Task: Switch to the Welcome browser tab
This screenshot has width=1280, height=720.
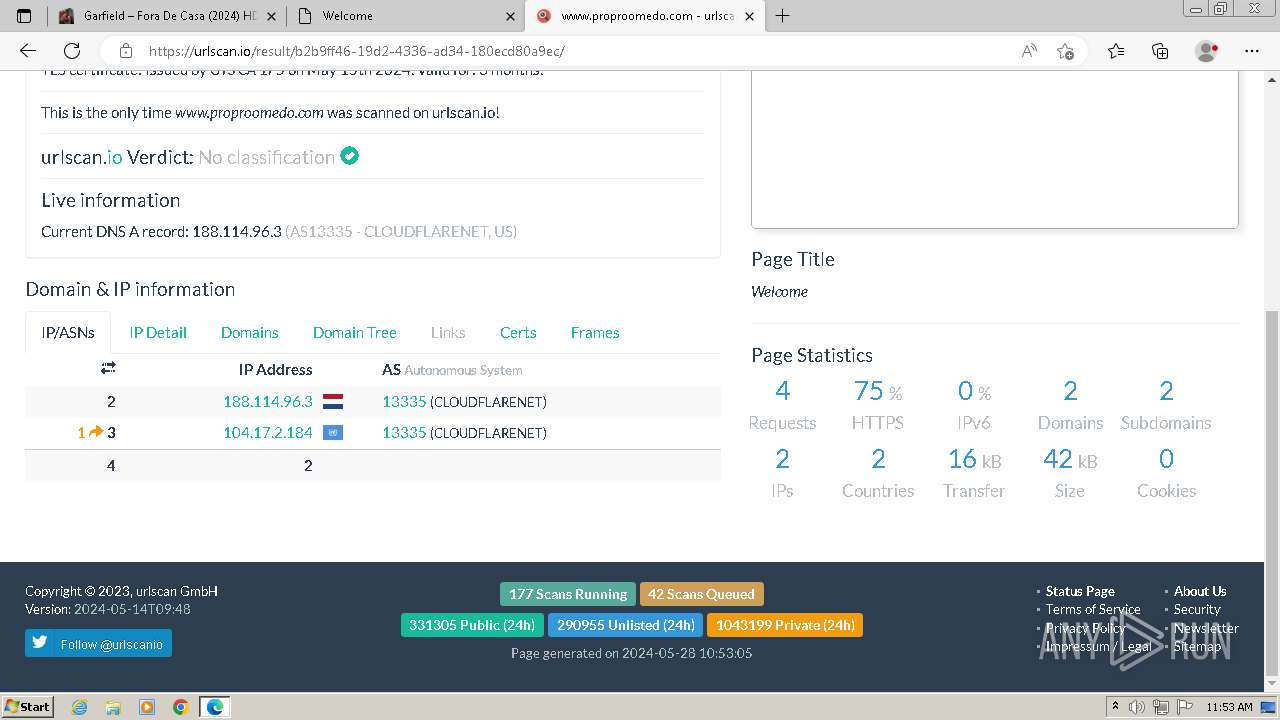Action: tap(405, 16)
